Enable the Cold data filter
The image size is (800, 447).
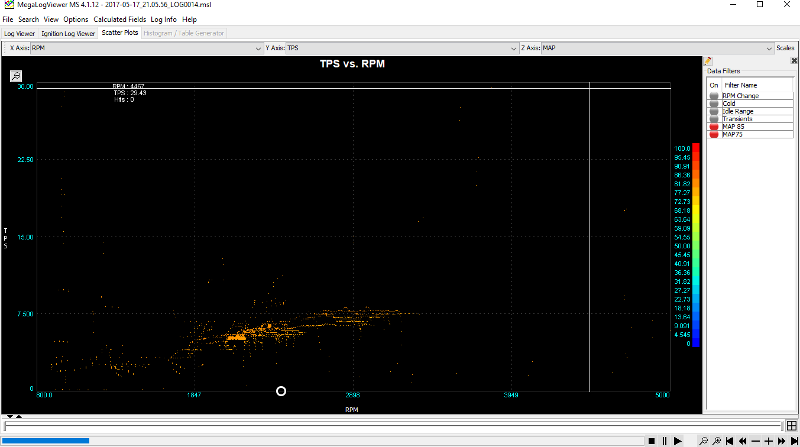click(x=714, y=103)
